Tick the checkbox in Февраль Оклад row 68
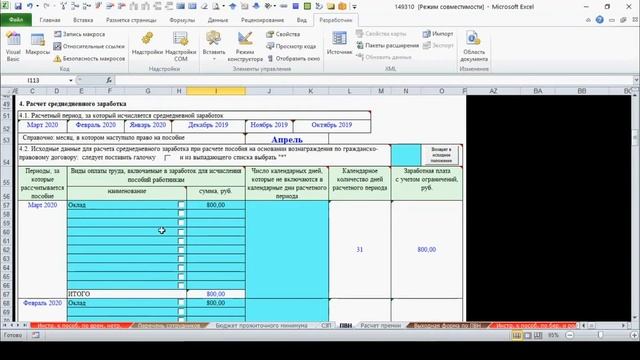 pyautogui.click(x=181, y=303)
